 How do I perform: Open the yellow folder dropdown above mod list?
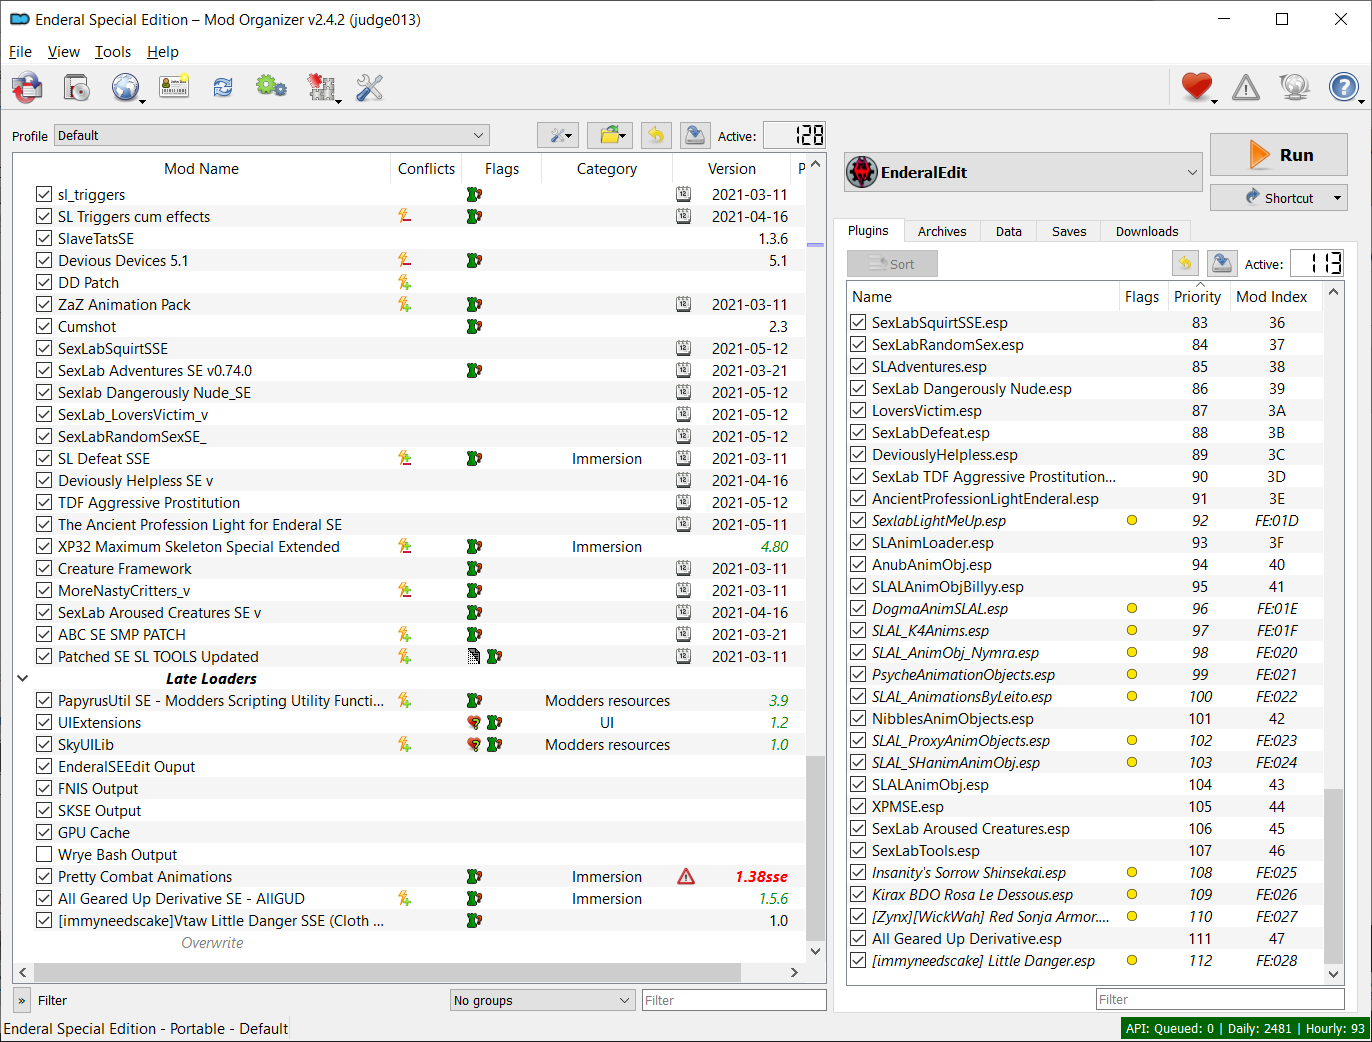coord(608,135)
